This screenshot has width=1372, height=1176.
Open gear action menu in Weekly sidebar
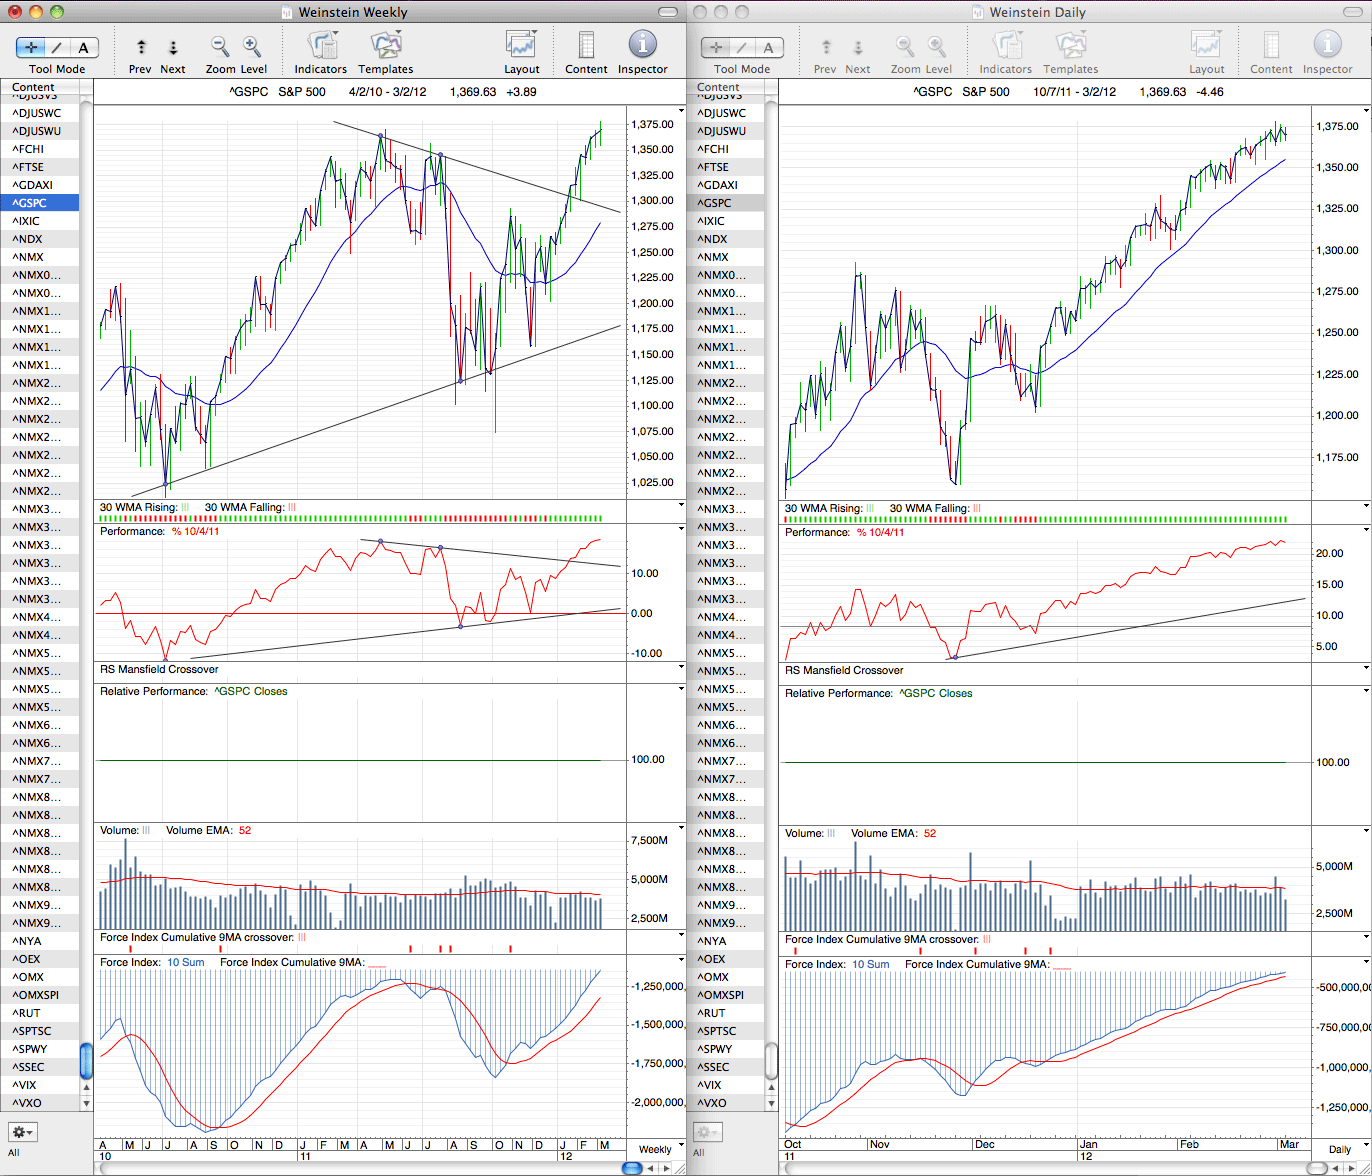tap(23, 1132)
